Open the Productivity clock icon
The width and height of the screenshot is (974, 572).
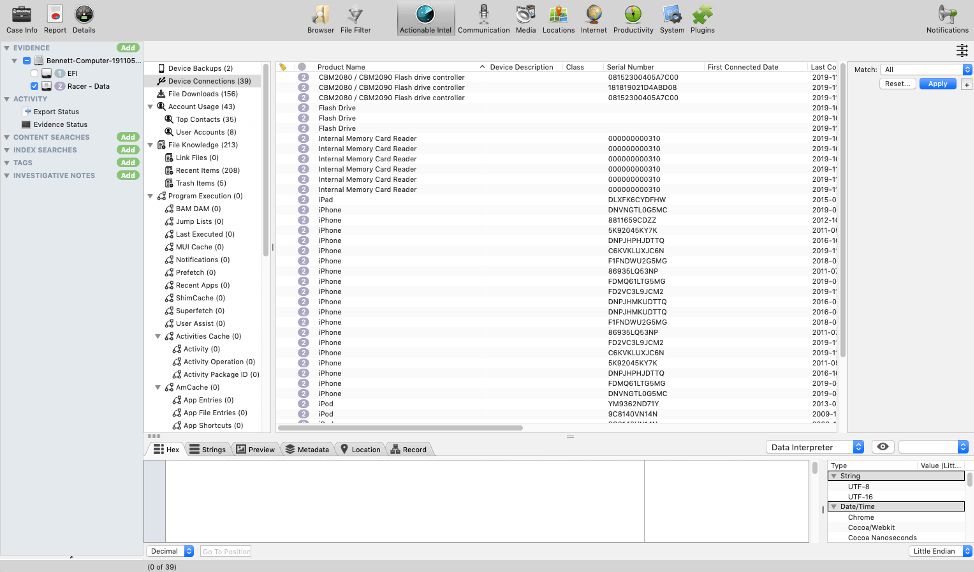(x=633, y=15)
